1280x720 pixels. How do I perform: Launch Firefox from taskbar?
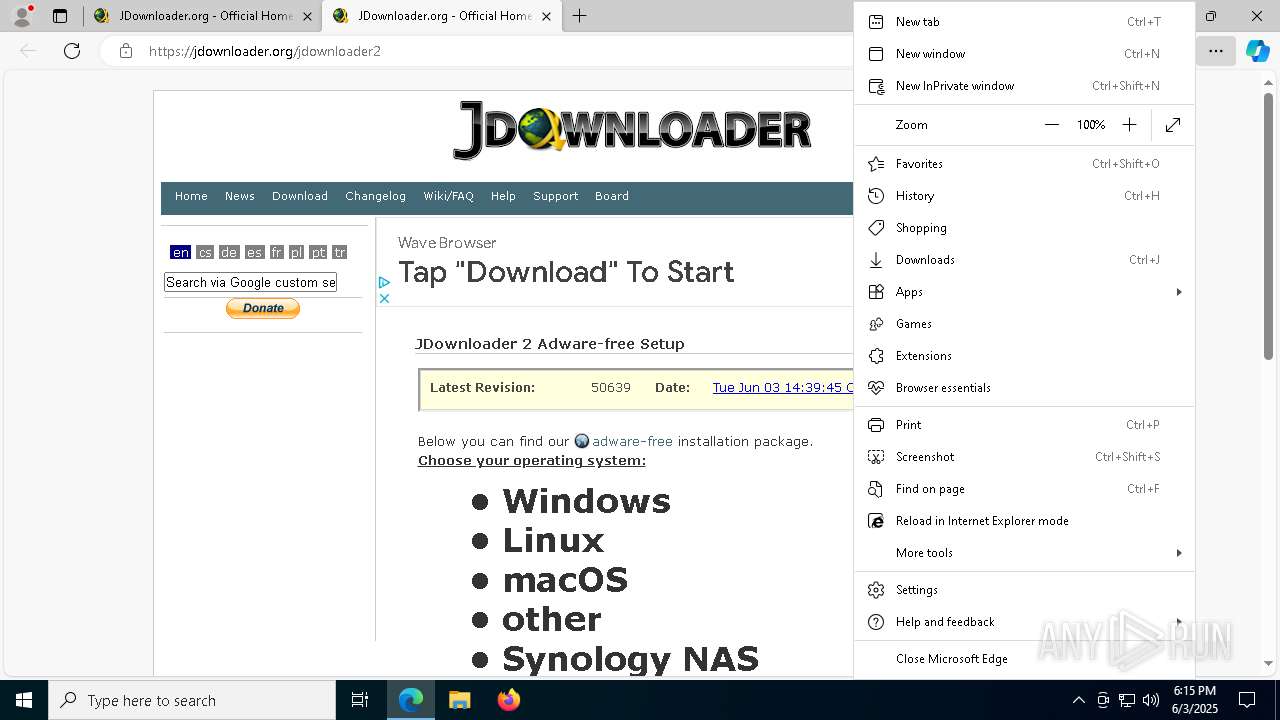coord(508,700)
